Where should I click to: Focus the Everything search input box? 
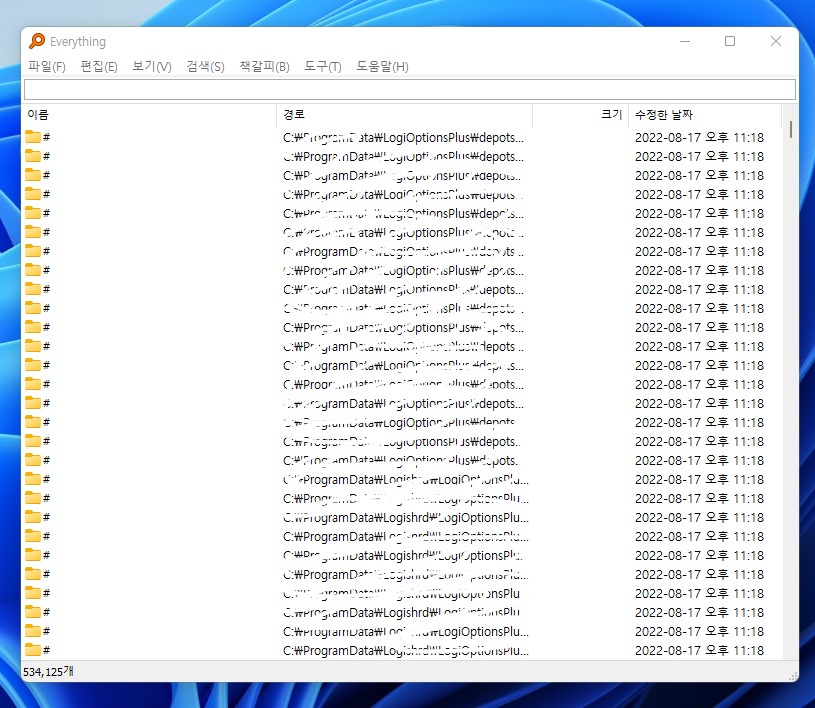coord(410,89)
